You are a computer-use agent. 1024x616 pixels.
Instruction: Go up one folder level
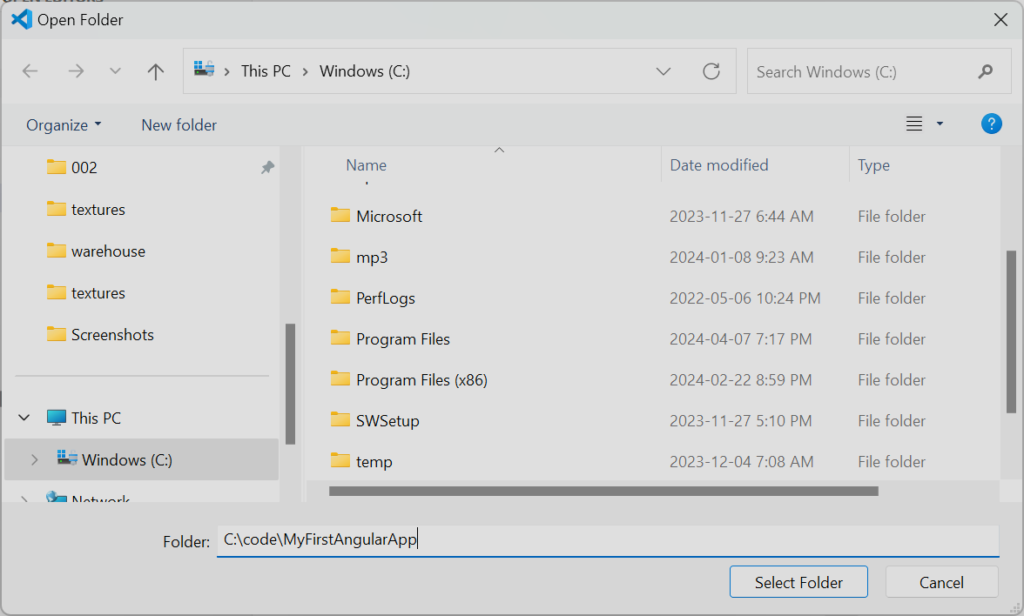coord(155,71)
